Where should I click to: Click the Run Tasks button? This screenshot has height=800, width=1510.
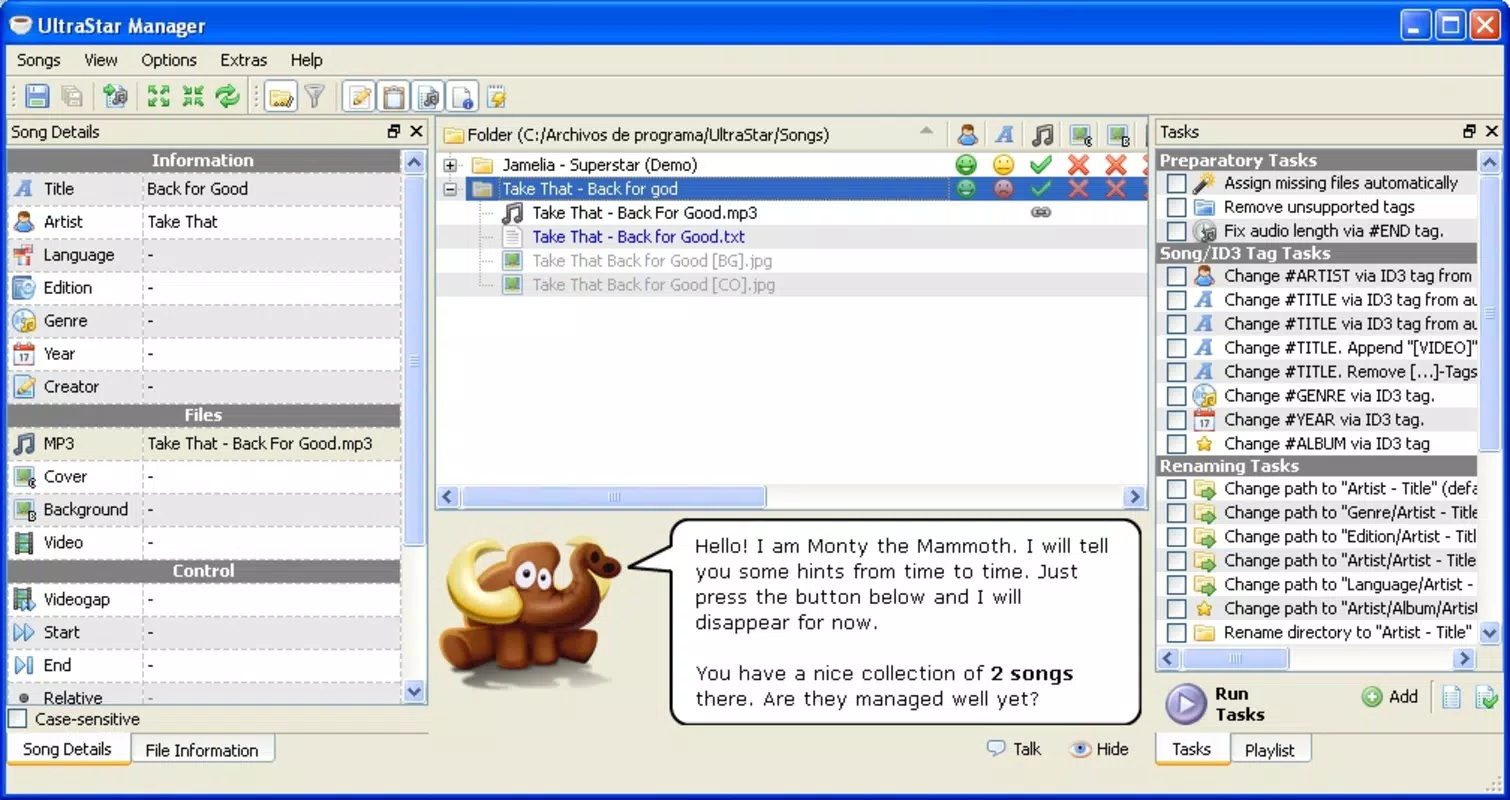(x=1215, y=704)
